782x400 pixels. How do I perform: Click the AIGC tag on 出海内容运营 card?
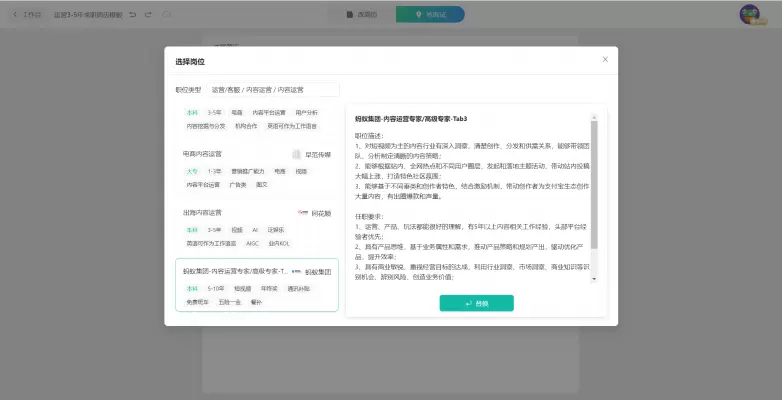(251, 243)
